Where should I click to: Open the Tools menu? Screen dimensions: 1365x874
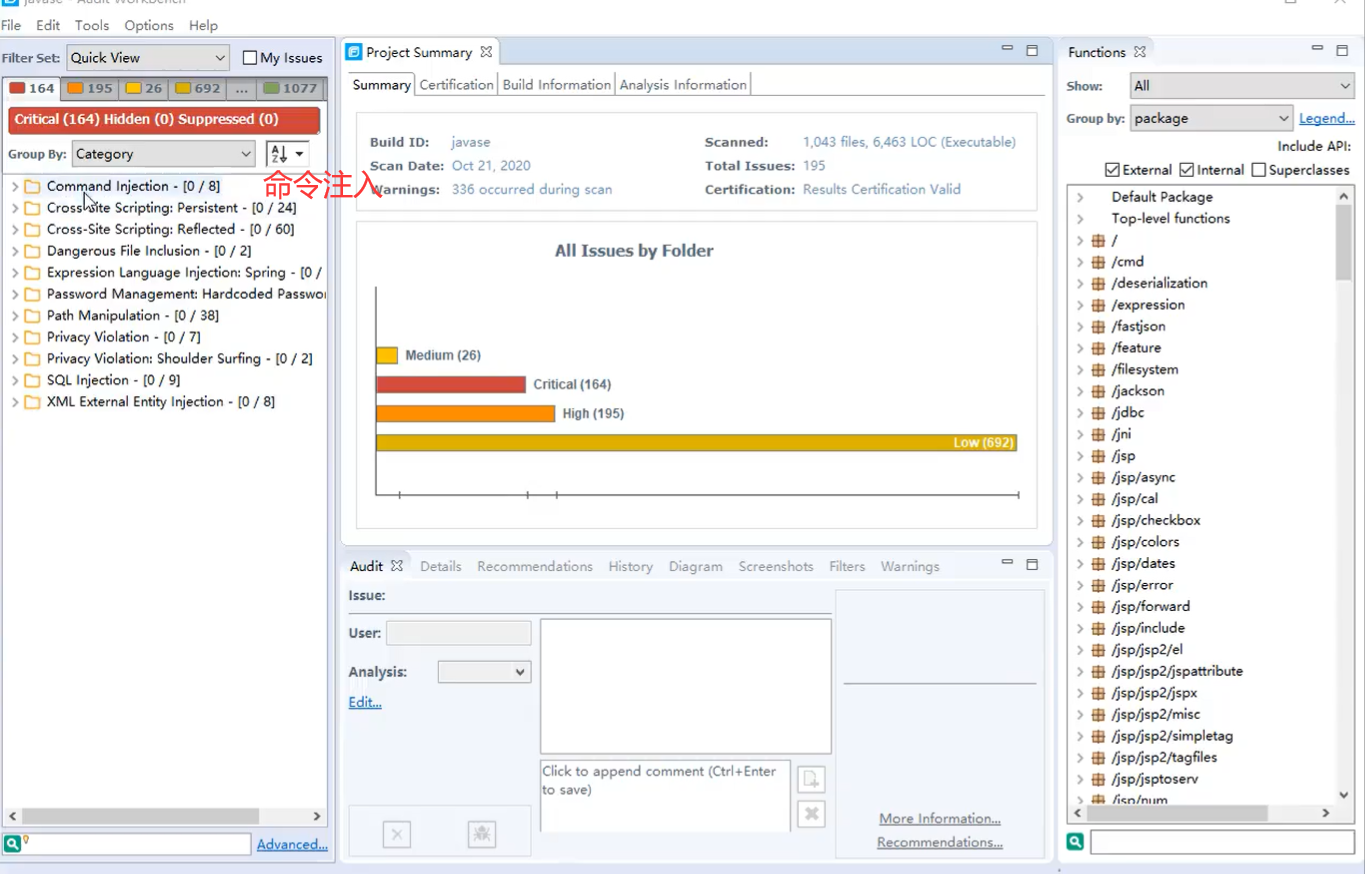tap(92, 25)
